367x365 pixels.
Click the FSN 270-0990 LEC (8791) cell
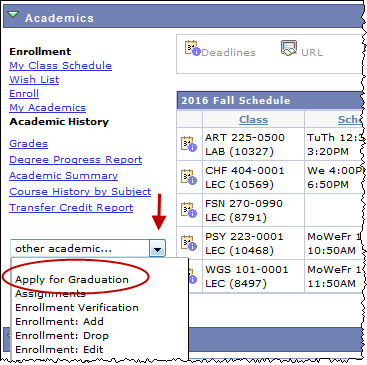tap(254, 210)
